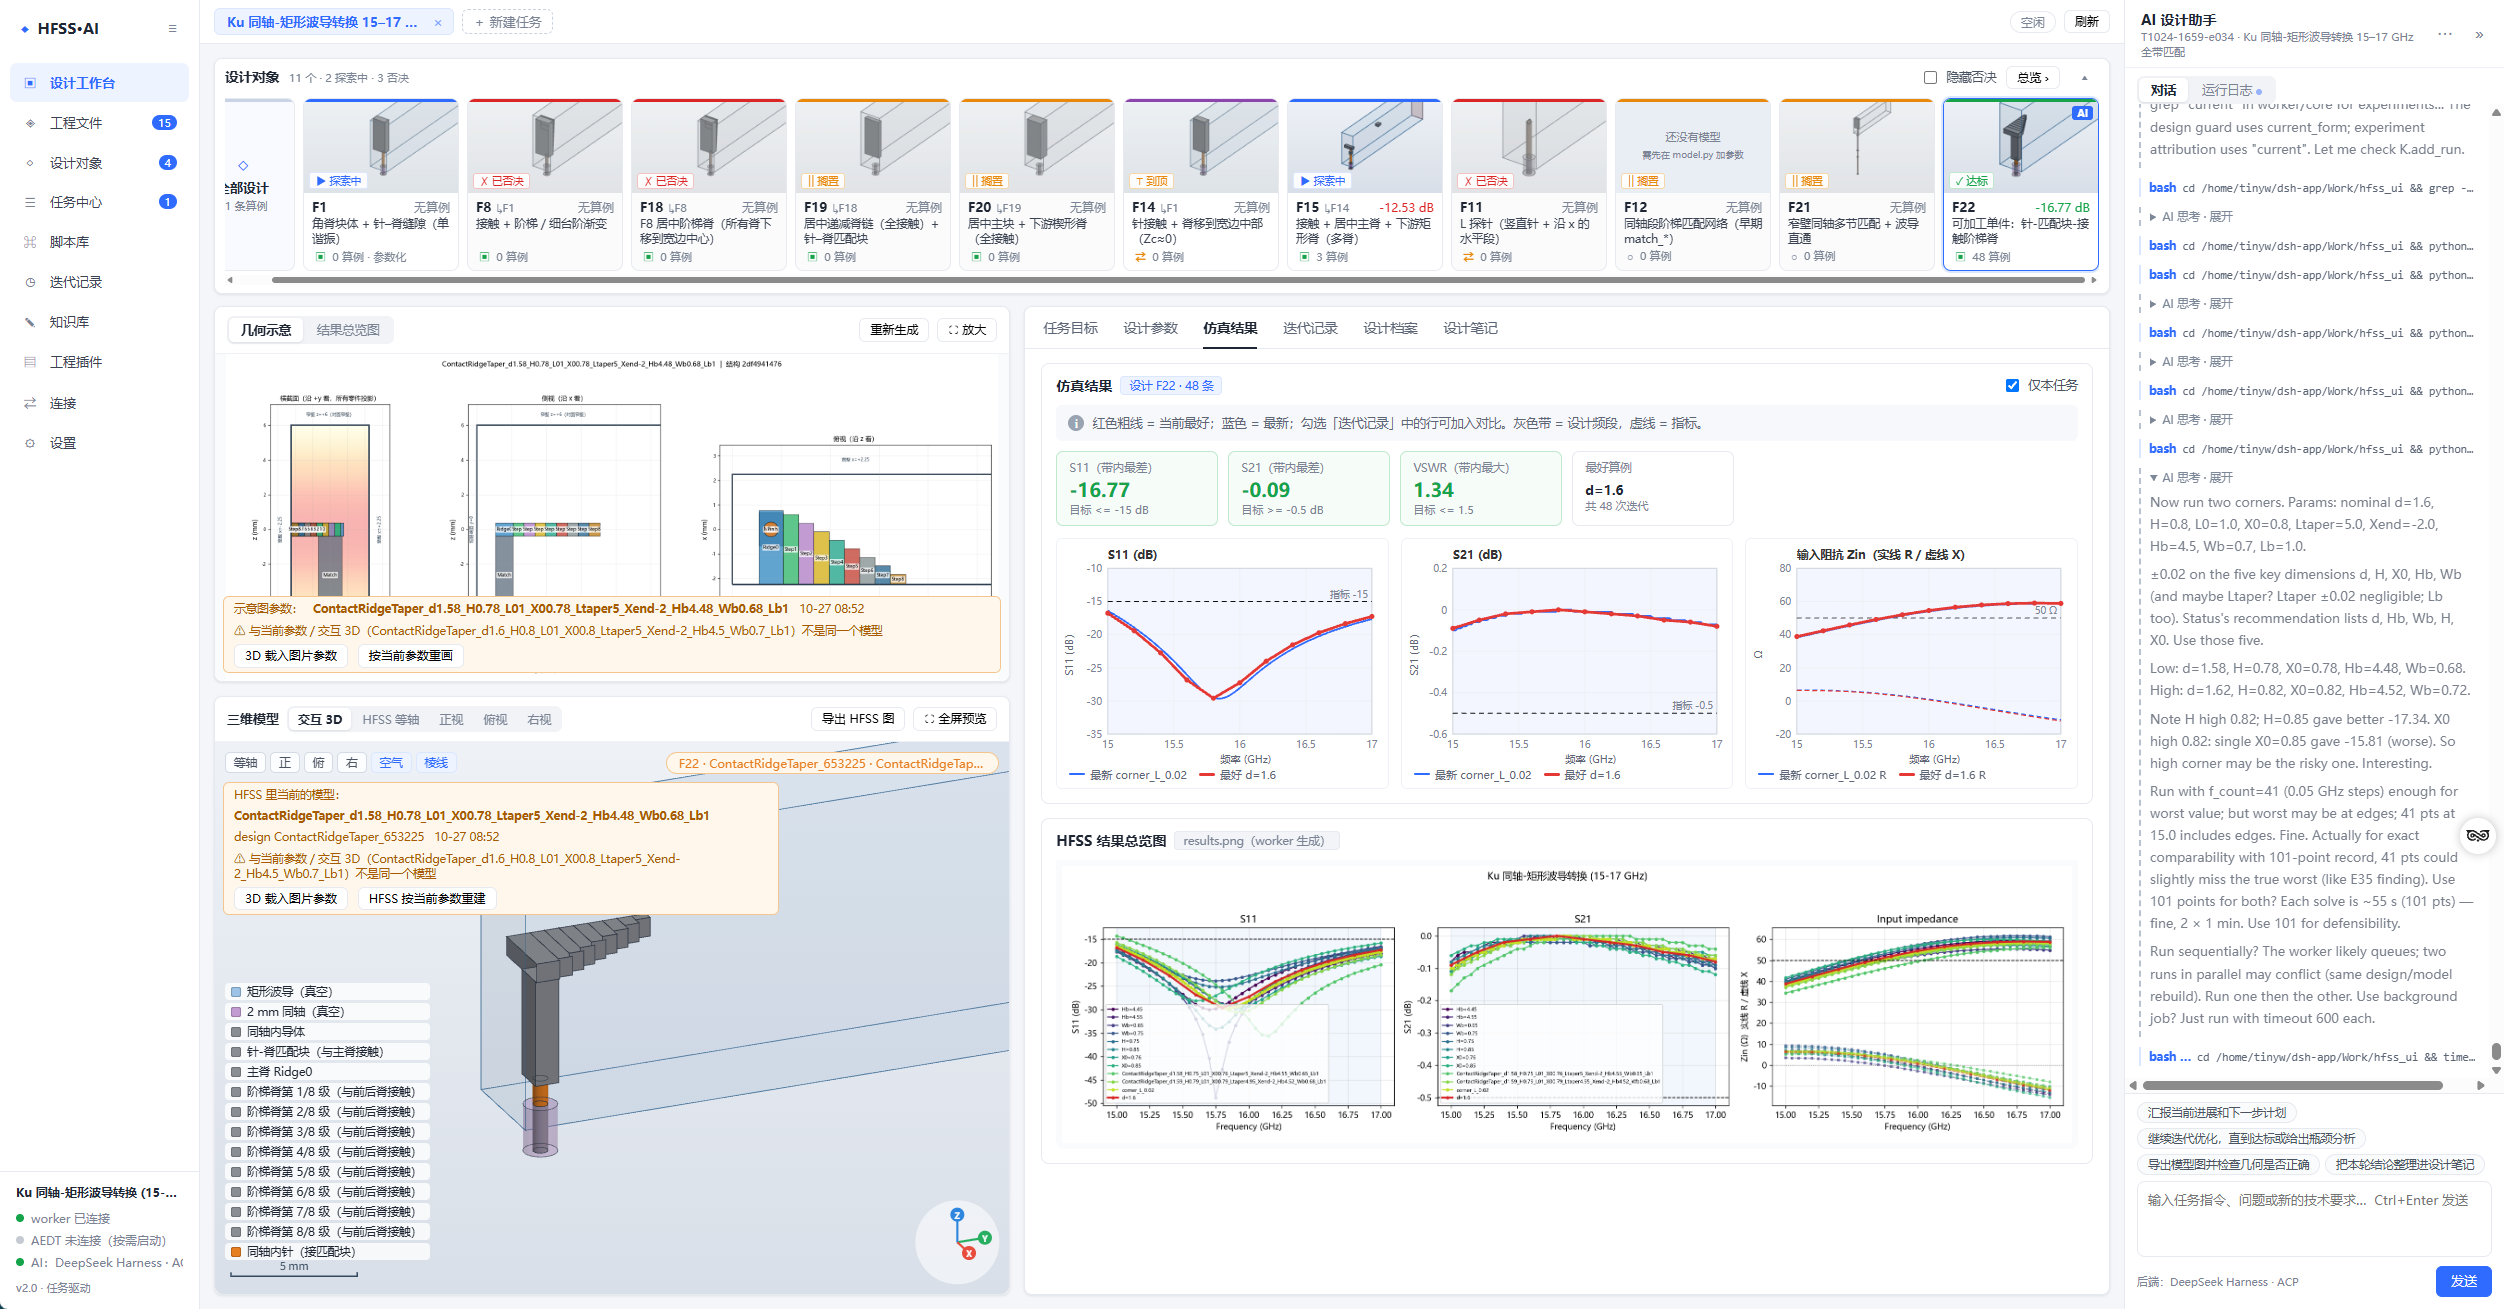Screen dimensions: 2504x1309
Task: Open 设置 settings in the sidebar
Action: (x=99, y=443)
